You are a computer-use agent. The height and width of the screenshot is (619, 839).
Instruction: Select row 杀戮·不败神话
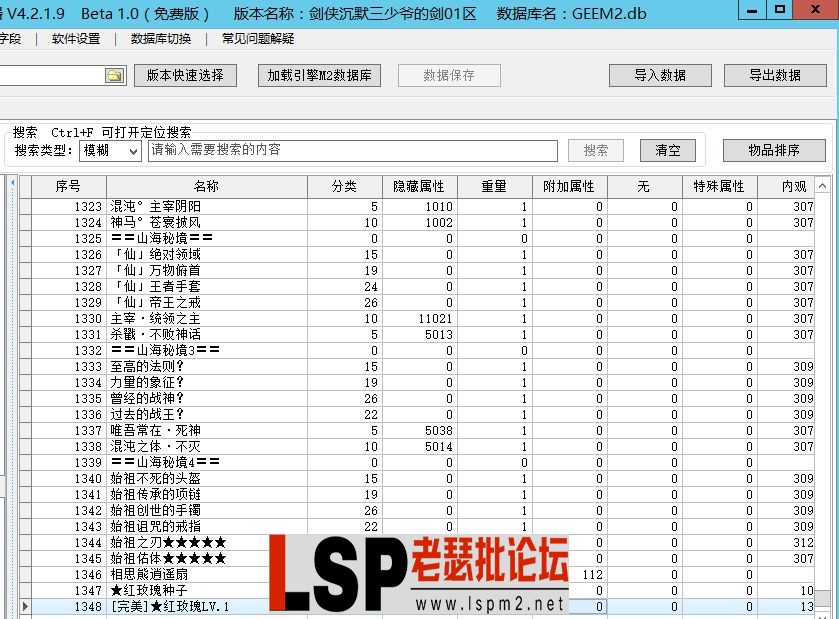coord(417,335)
